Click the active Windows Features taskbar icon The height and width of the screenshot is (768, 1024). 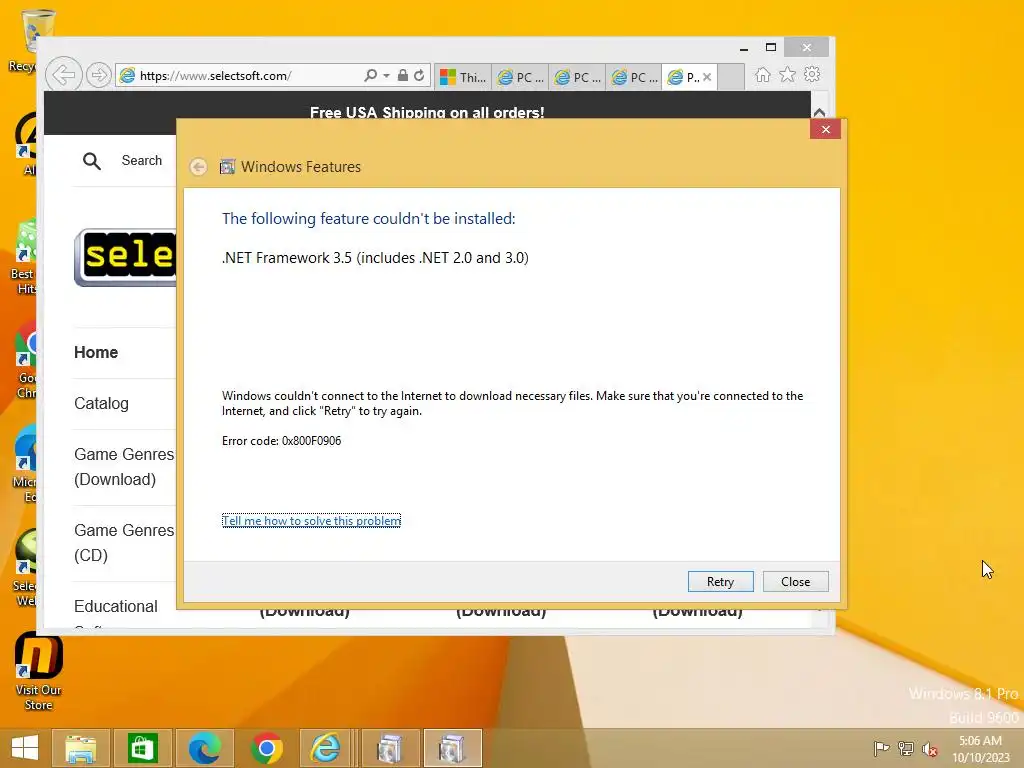click(452, 748)
